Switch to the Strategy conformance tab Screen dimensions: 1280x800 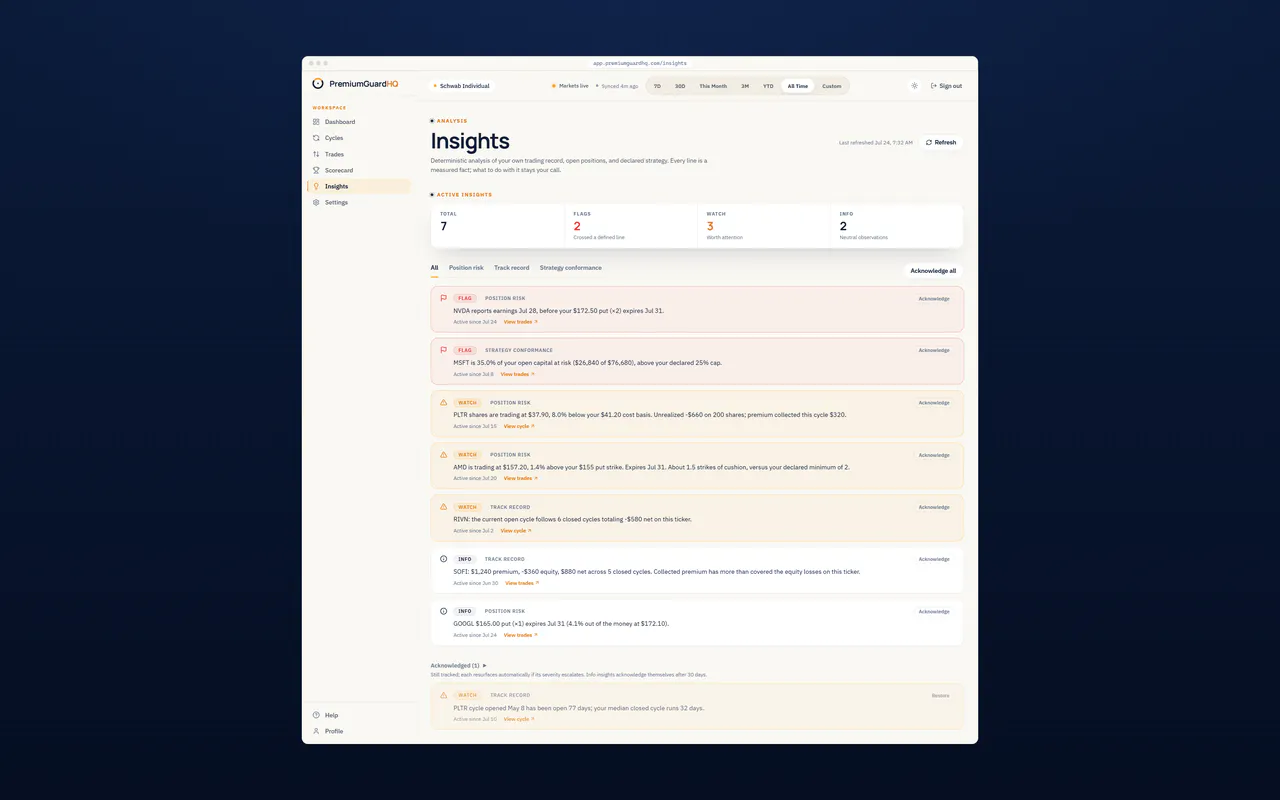coord(571,268)
